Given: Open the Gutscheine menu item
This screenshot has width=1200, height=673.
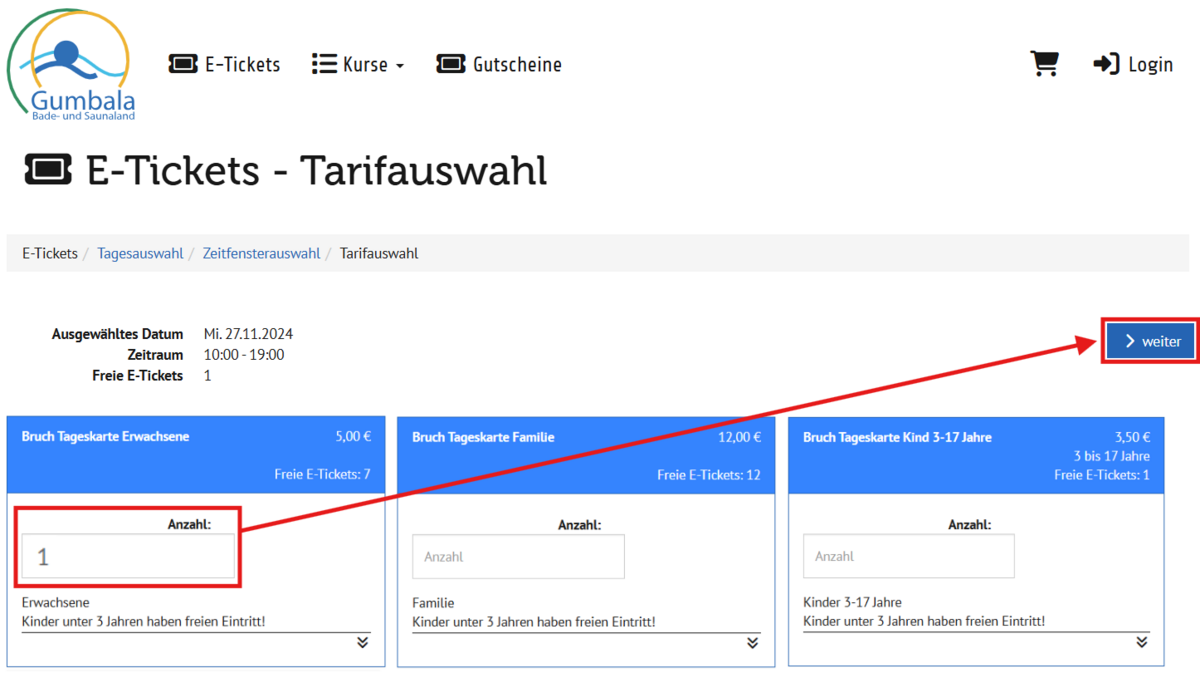Looking at the screenshot, I should click(x=517, y=64).
